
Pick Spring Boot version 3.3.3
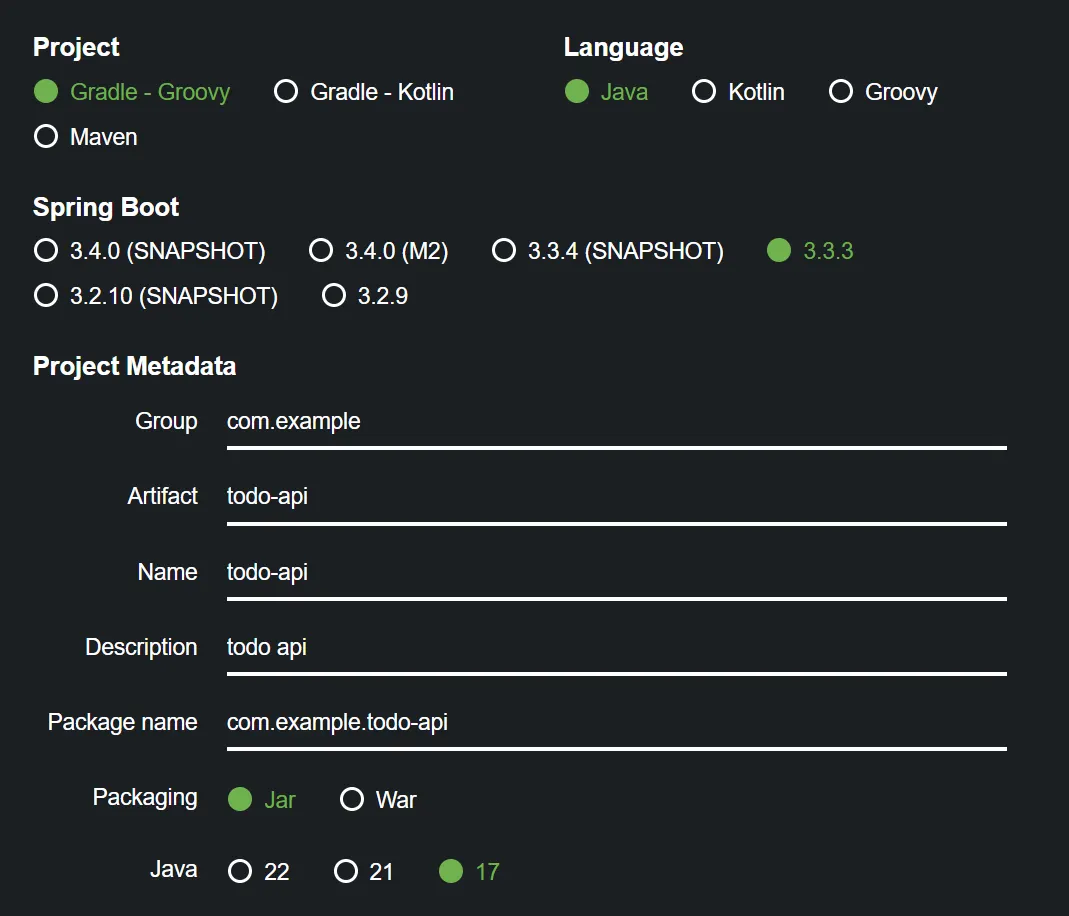pyautogui.click(x=779, y=251)
